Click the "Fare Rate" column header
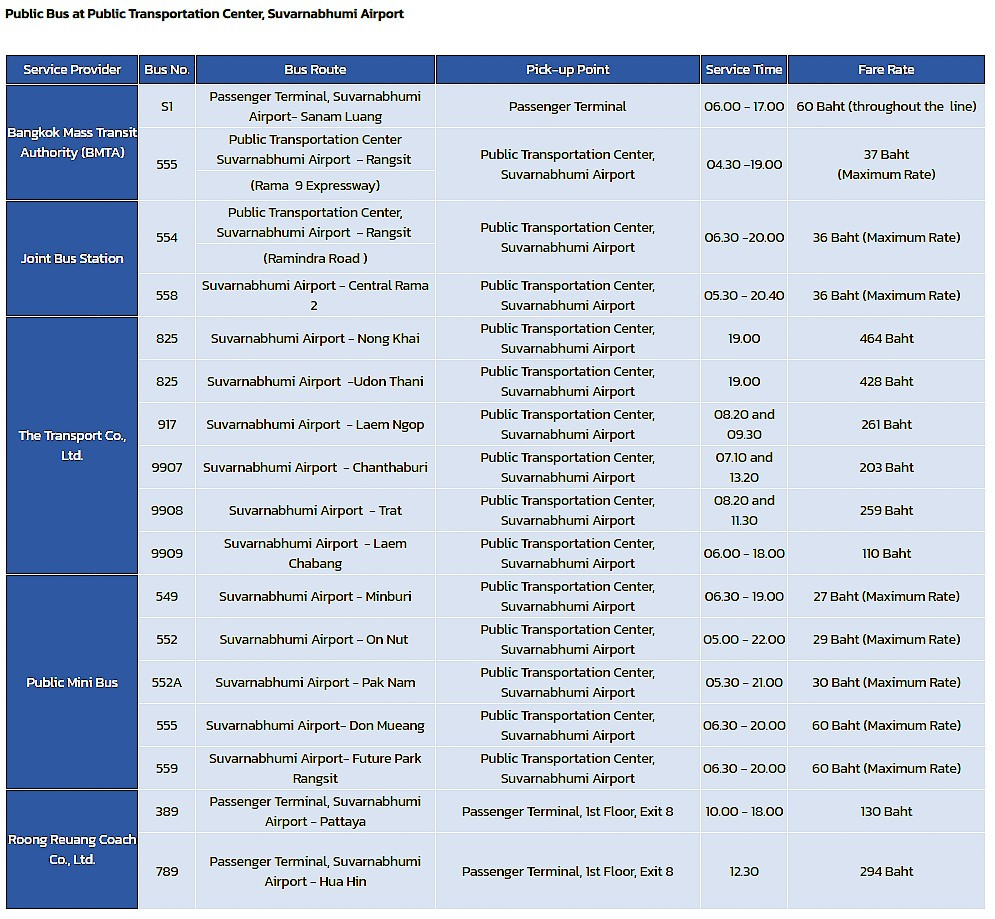 (x=886, y=70)
